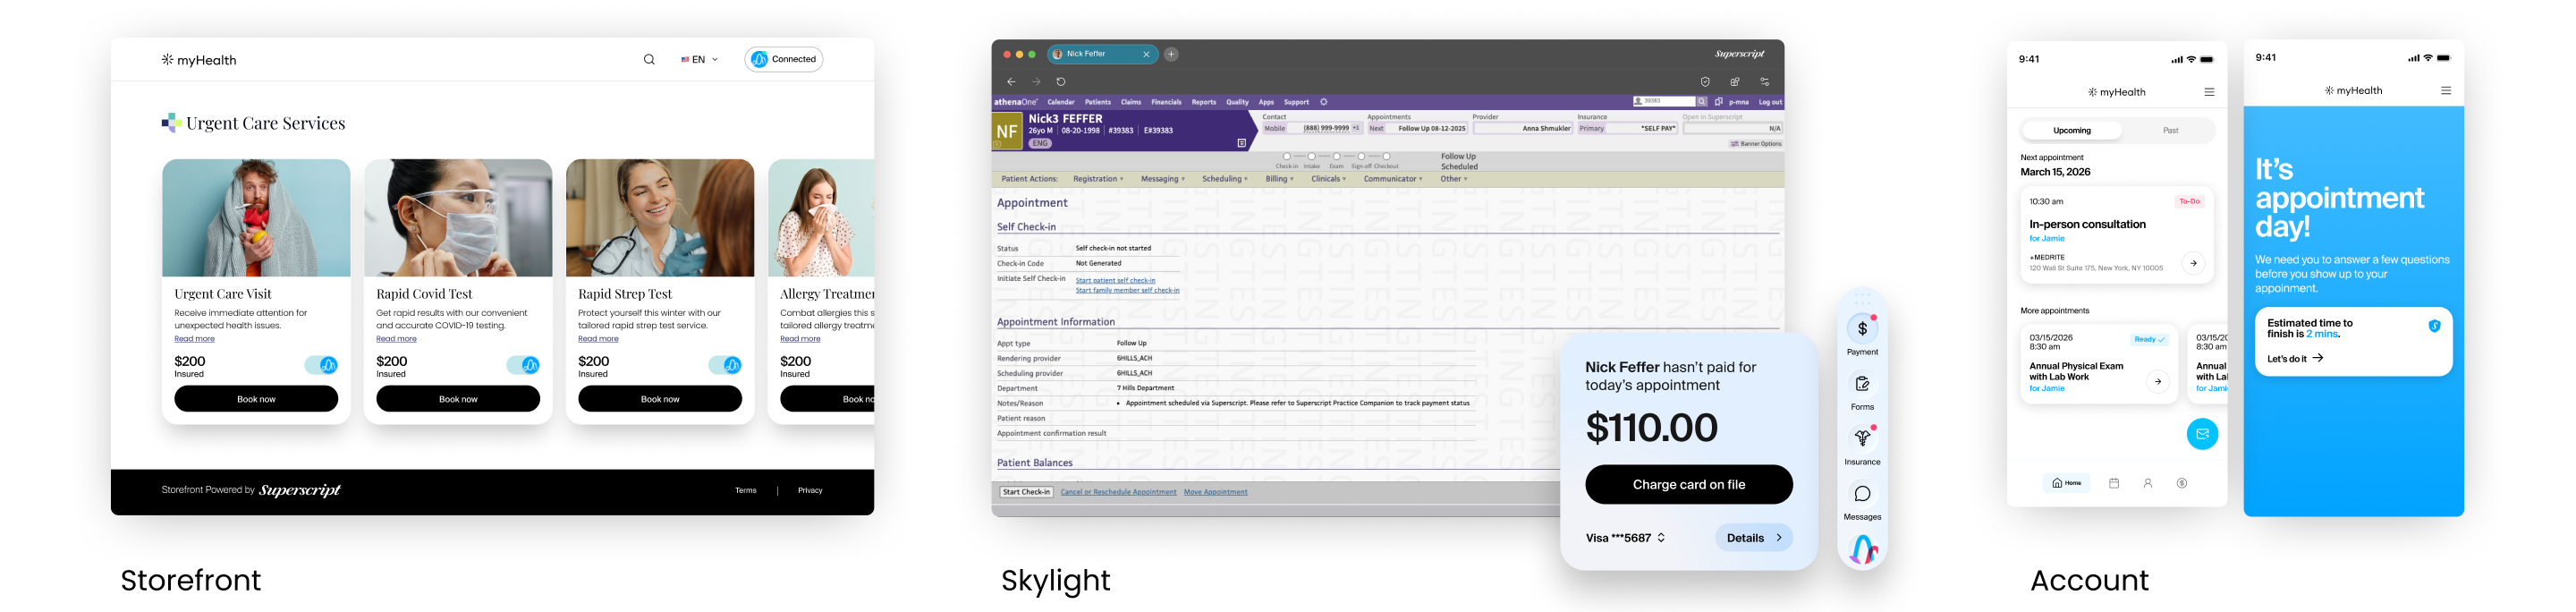
Task: Open Messages in Skylight sidebar
Action: click(1862, 501)
